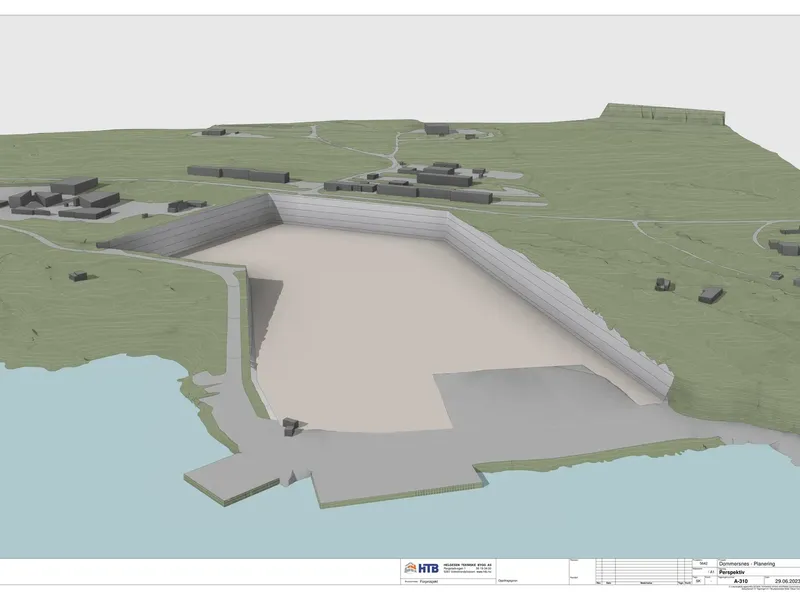Click the 'Helgesen Tekniske Bygg AS' company name
800x600 pixels.
coord(467,565)
